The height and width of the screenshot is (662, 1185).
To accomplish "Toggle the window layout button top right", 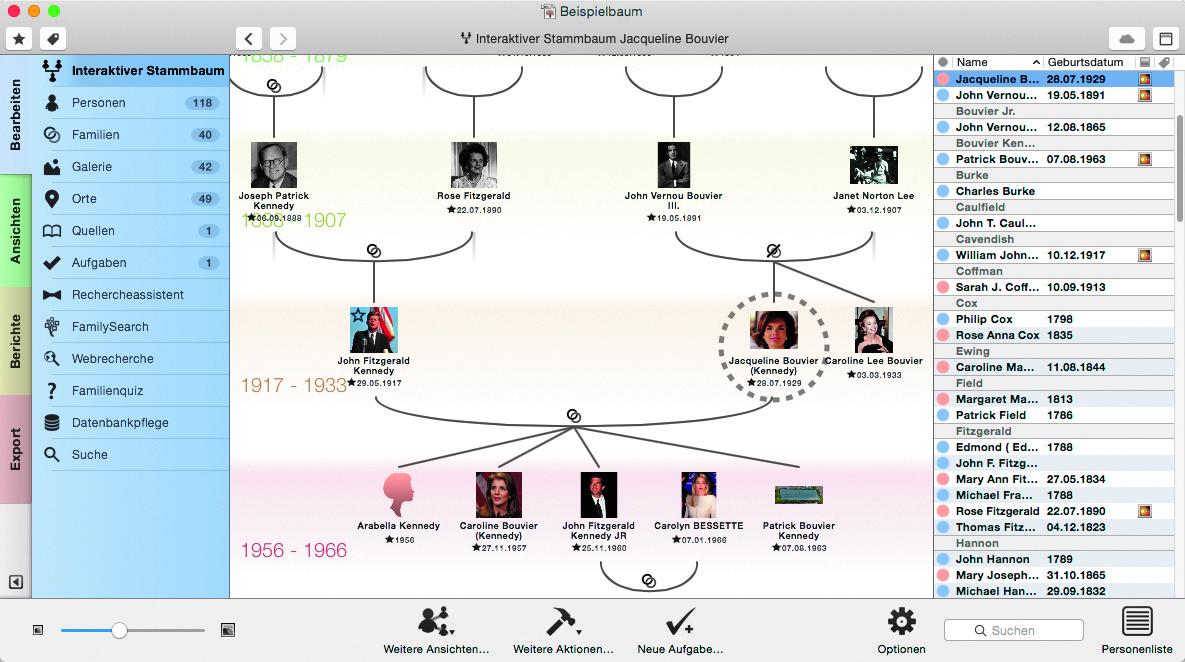I will click(x=1164, y=39).
